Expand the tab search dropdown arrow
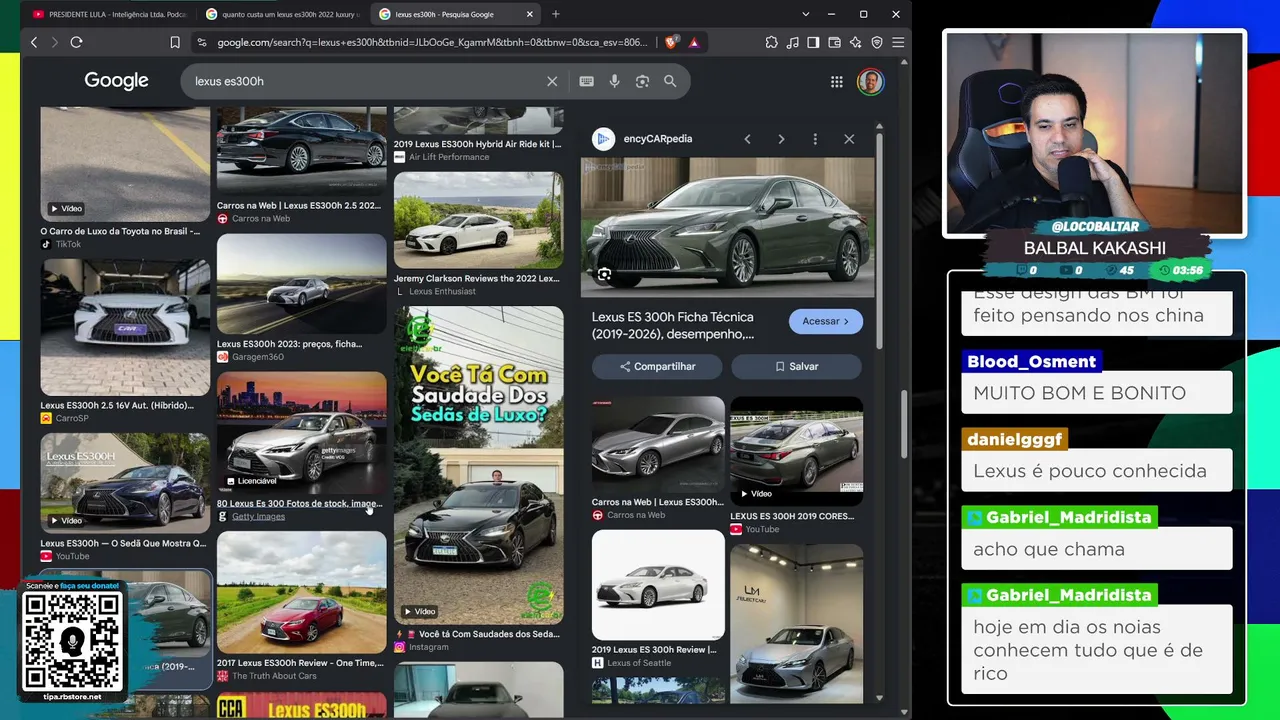The image size is (1280, 720). (805, 14)
